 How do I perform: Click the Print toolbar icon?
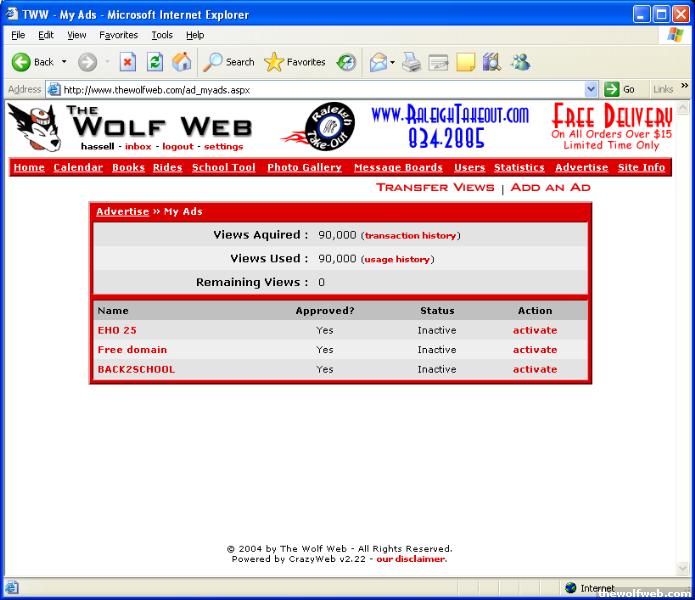411,62
